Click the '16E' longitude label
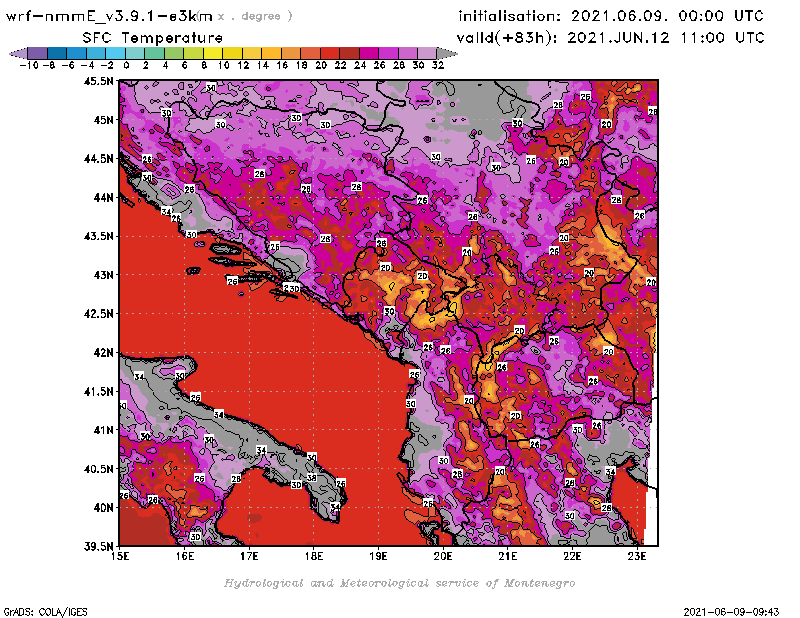This screenshot has width=800, height=618. [184, 556]
